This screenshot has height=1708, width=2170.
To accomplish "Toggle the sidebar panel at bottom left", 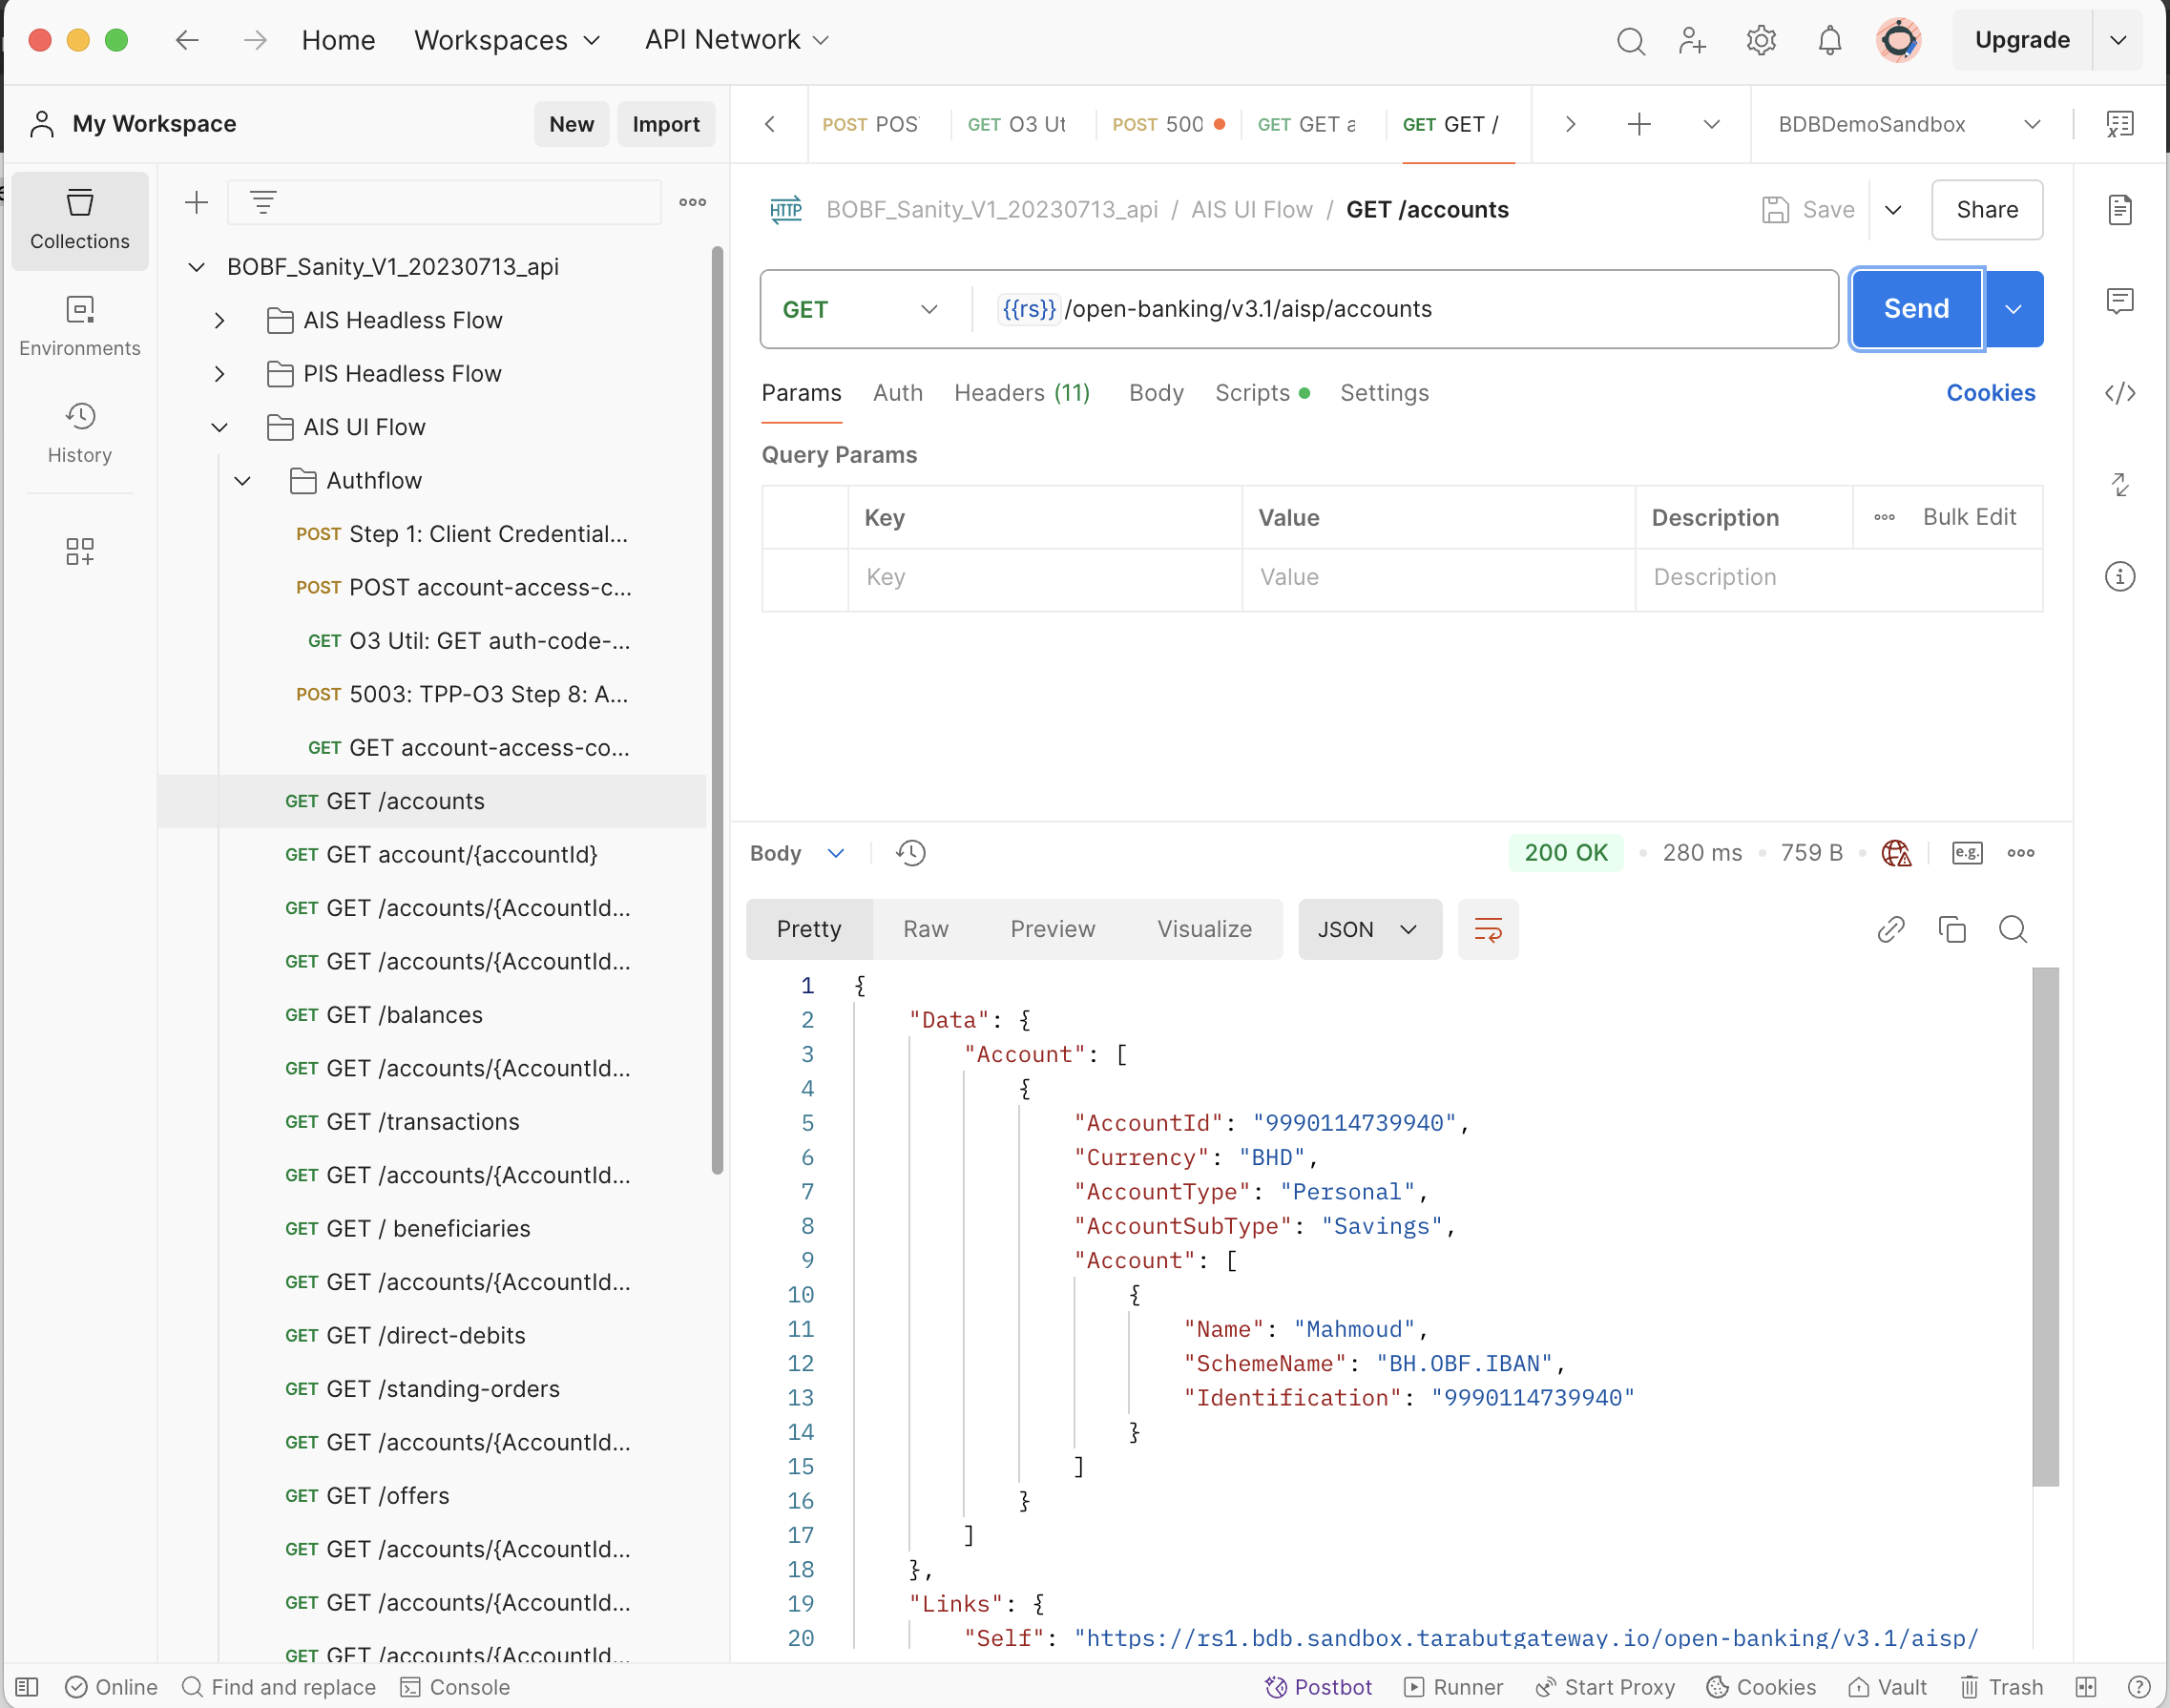I will point(27,1687).
